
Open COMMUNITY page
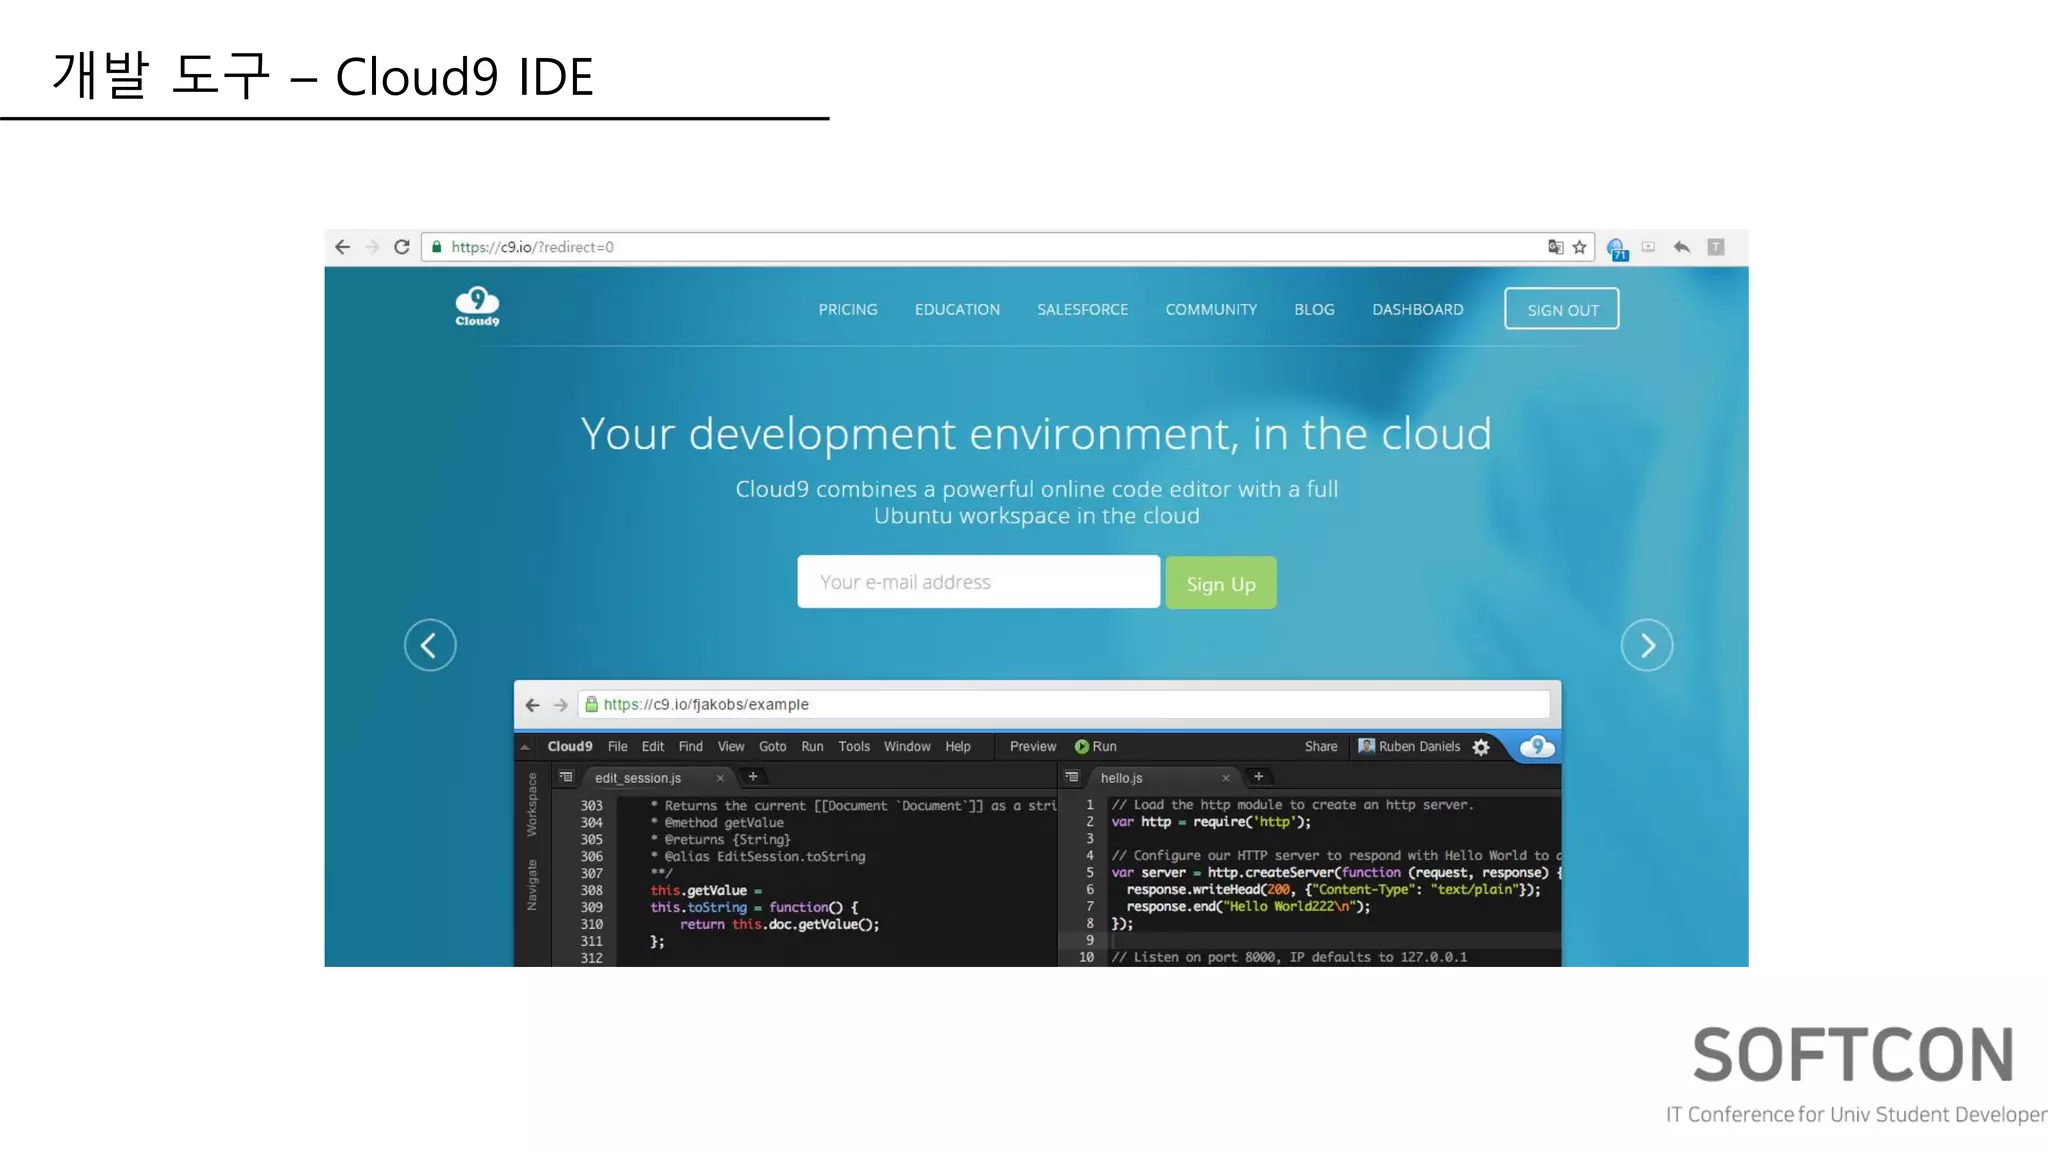tap(1211, 310)
